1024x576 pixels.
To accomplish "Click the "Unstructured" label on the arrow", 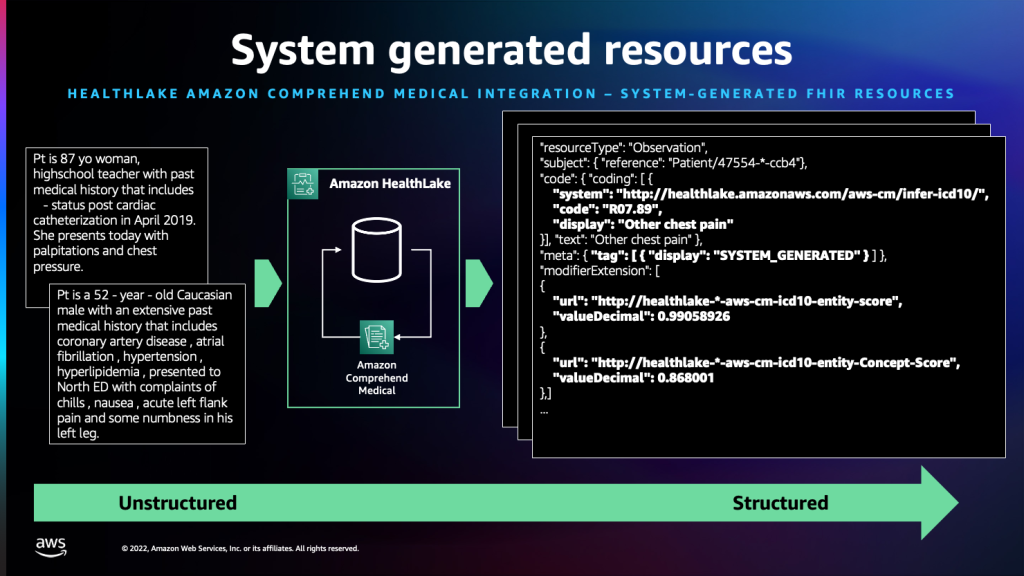I will (x=178, y=503).
